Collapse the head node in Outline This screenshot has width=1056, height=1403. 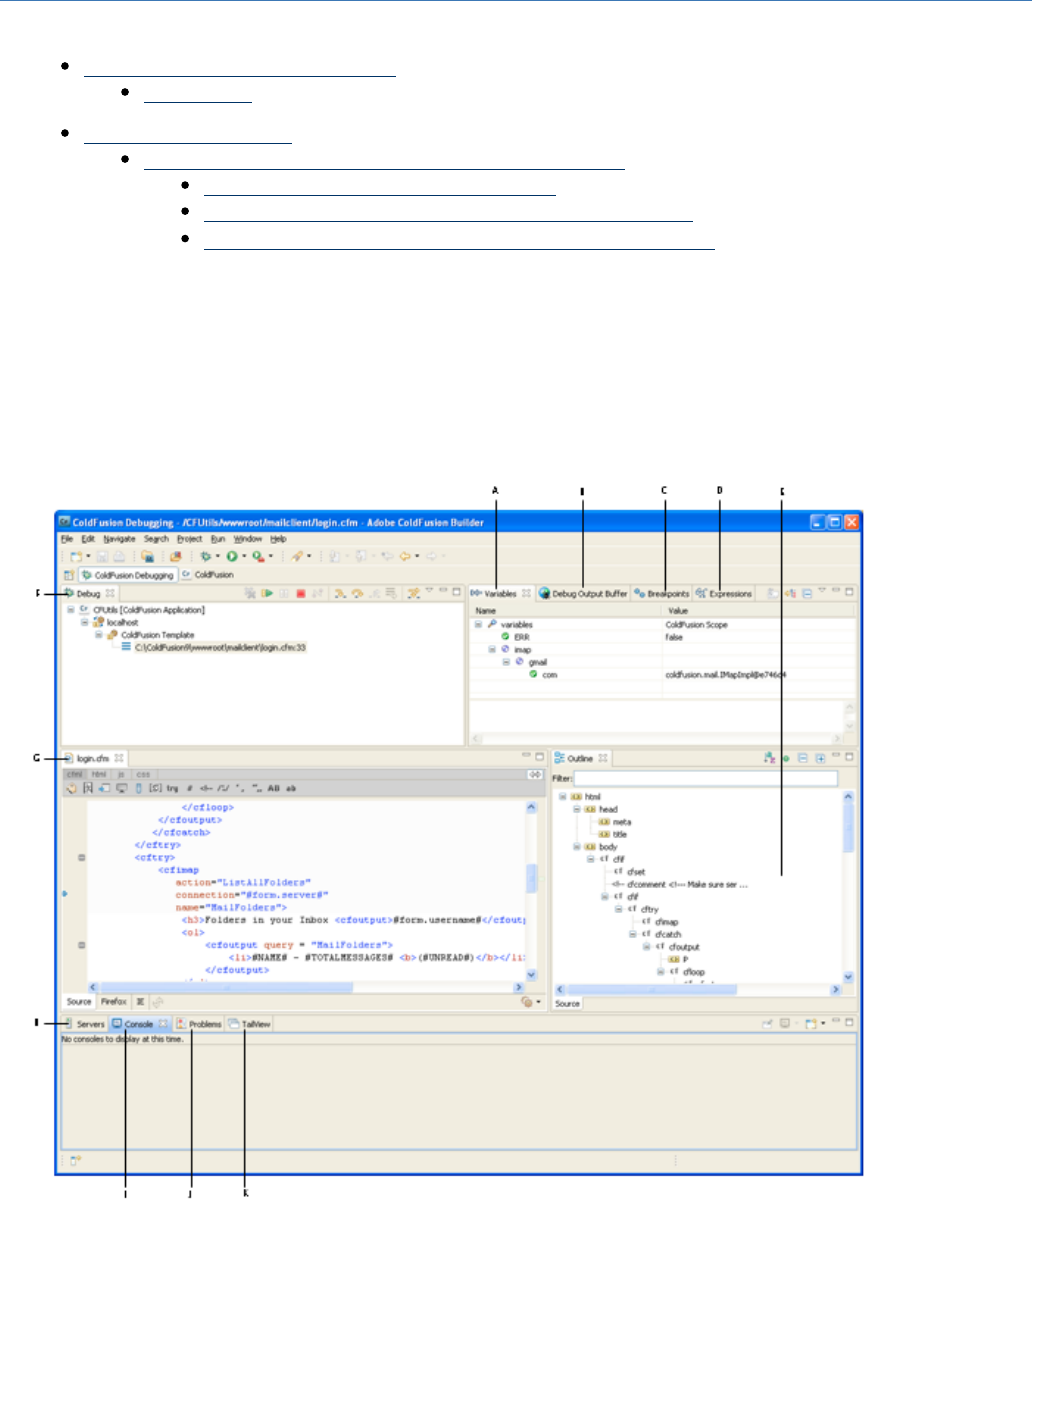point(577,809)
